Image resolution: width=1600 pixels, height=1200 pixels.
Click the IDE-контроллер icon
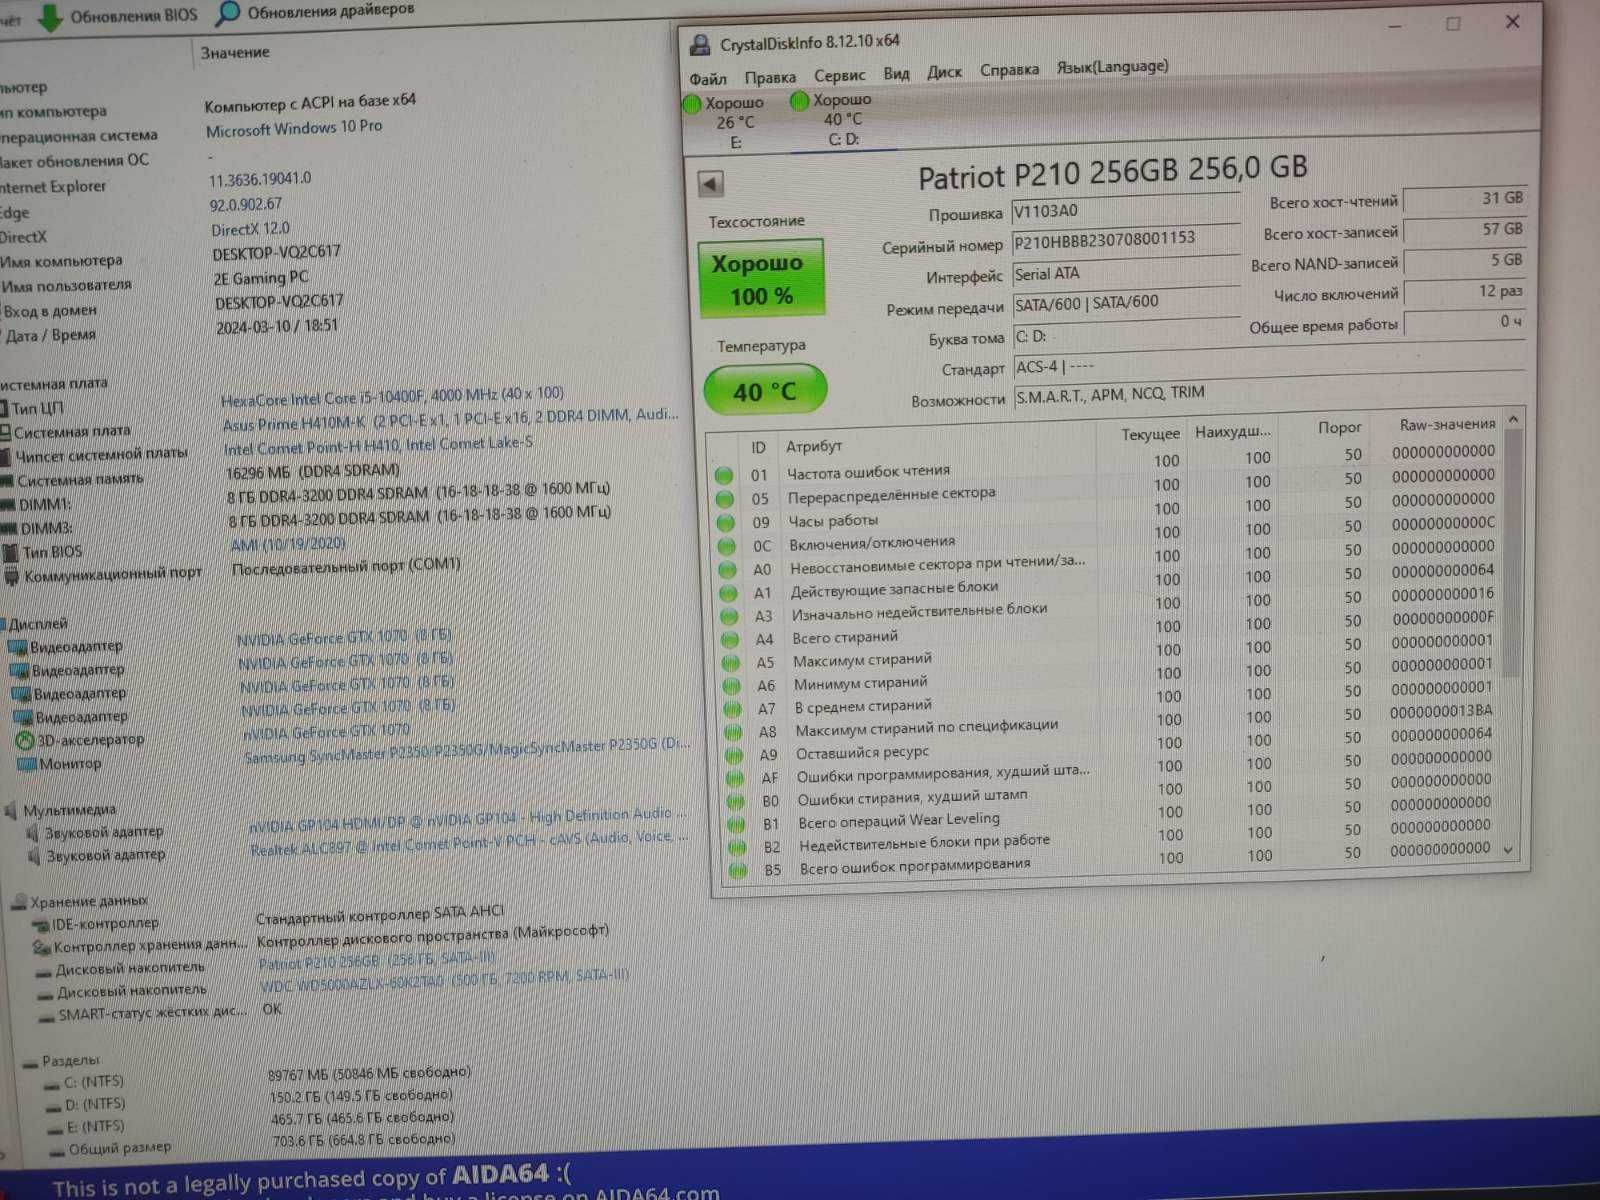[x=40, y=925]
